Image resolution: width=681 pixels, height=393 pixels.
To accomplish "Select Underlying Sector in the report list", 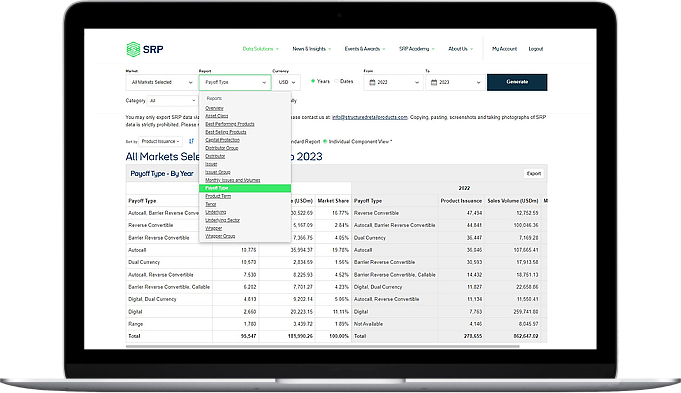I will pyautogui.click(x=222, y=220).
